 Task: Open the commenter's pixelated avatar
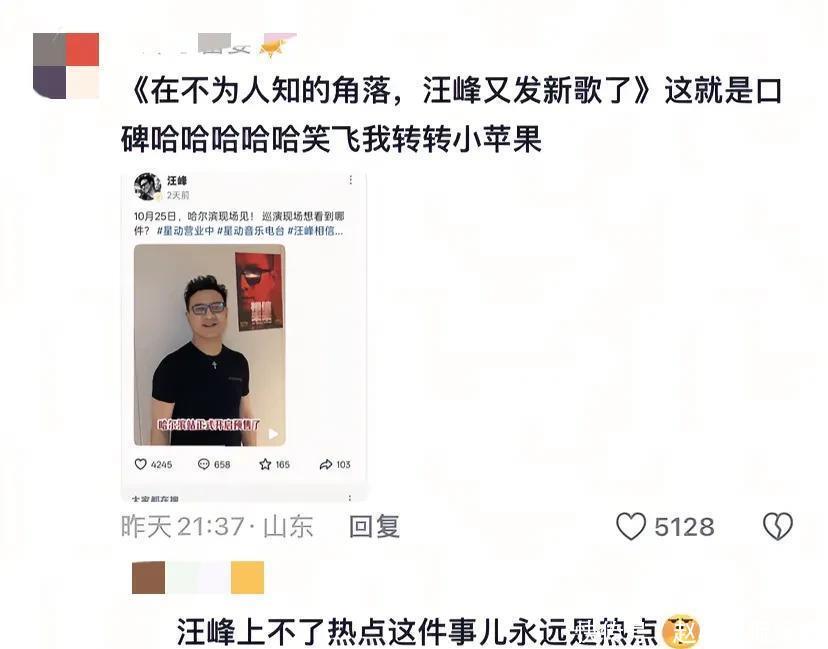(x=66, y=65)
